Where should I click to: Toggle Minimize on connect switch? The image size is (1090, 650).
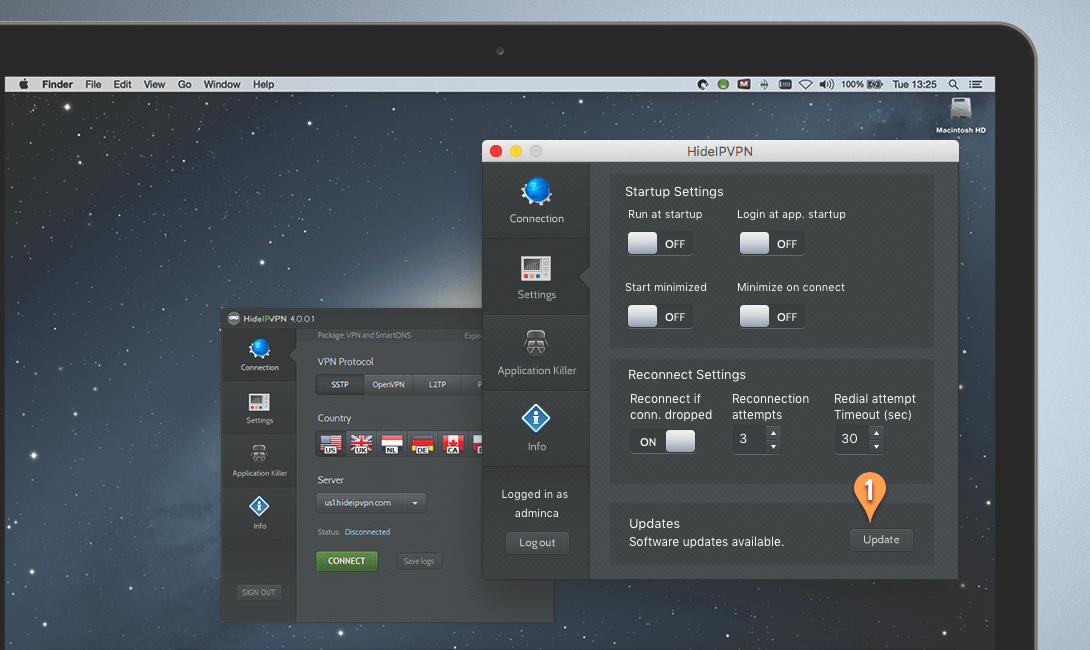pyautogui.click(x=772, y=316)
